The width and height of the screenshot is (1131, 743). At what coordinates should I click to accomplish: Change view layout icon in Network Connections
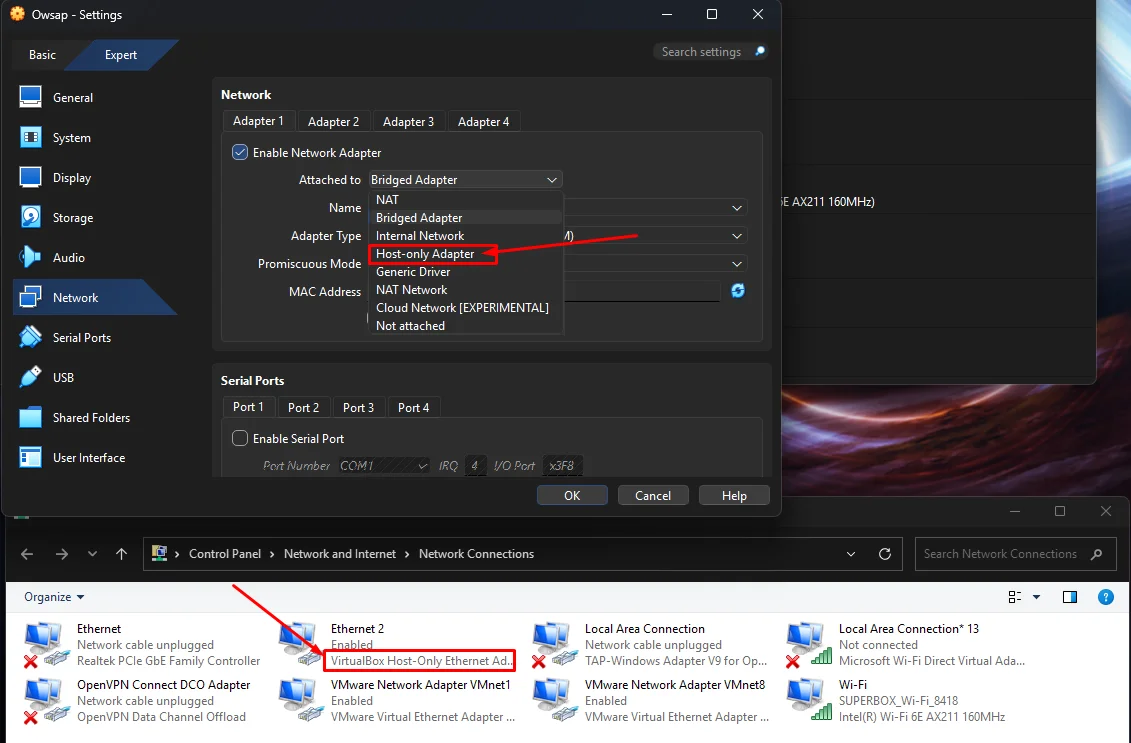tap(1015, 597)
